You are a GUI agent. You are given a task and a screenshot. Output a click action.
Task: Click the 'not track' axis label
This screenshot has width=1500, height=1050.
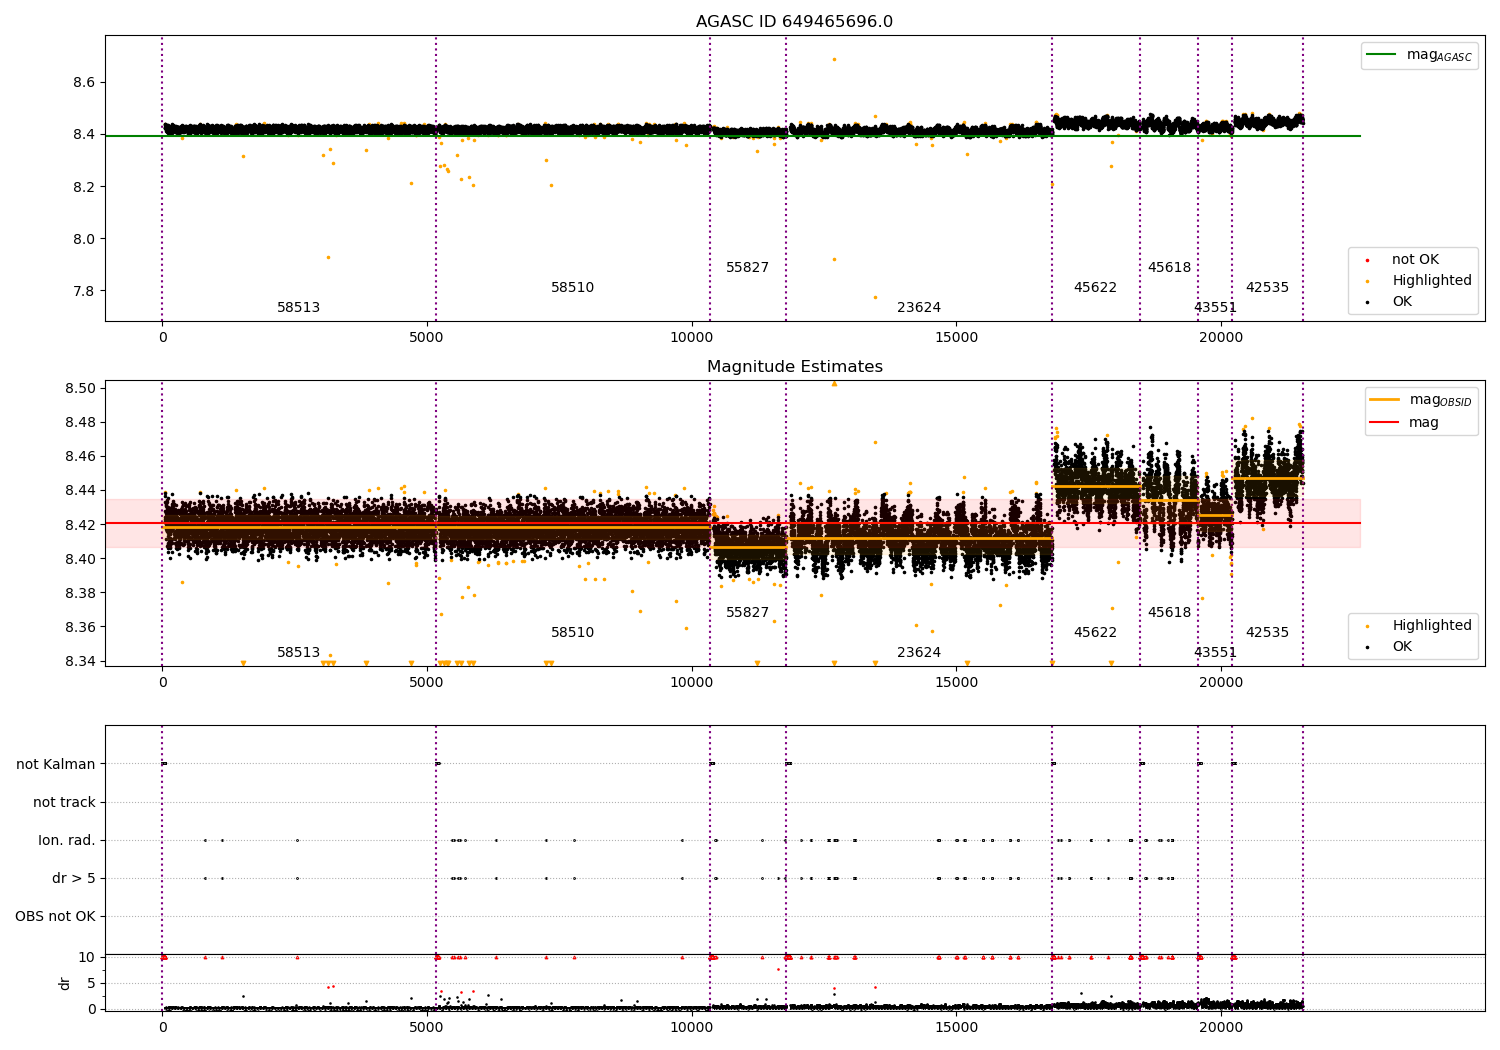point(64,803)
